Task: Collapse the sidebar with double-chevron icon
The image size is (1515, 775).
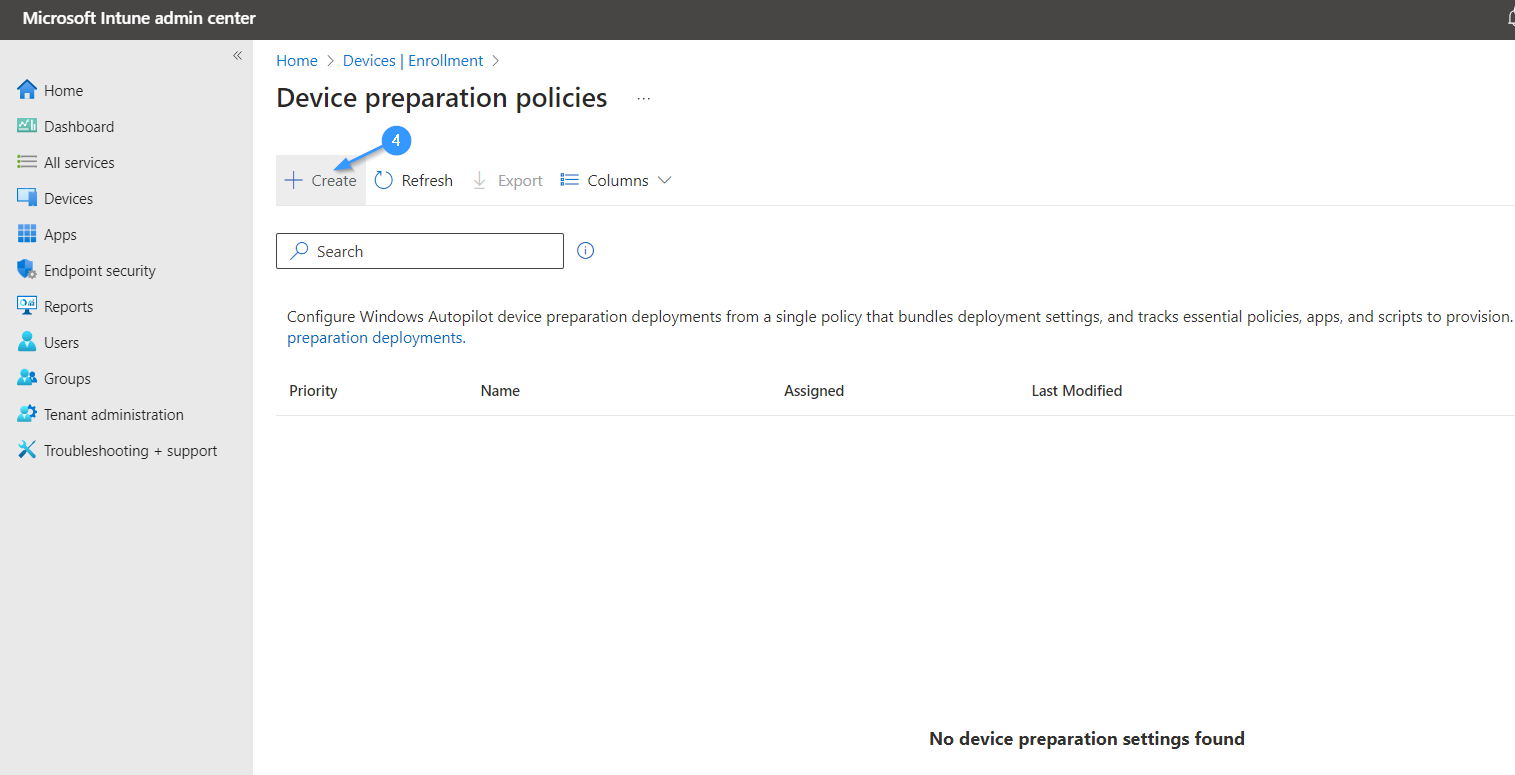Action: 237,55
